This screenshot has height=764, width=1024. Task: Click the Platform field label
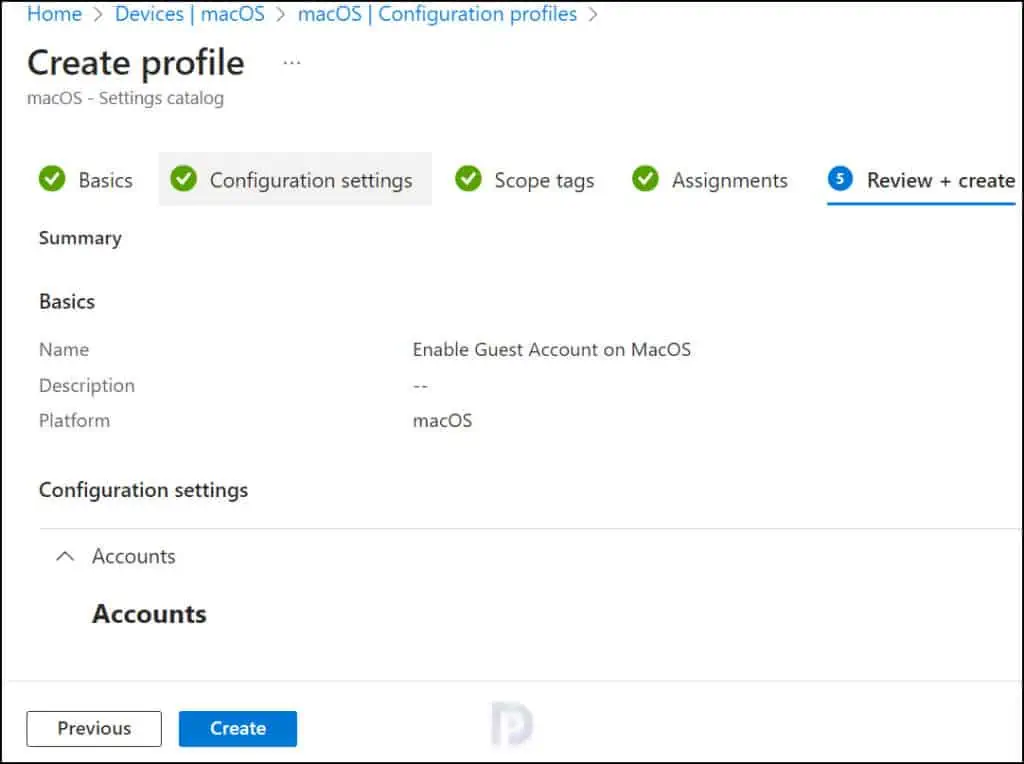74,421
